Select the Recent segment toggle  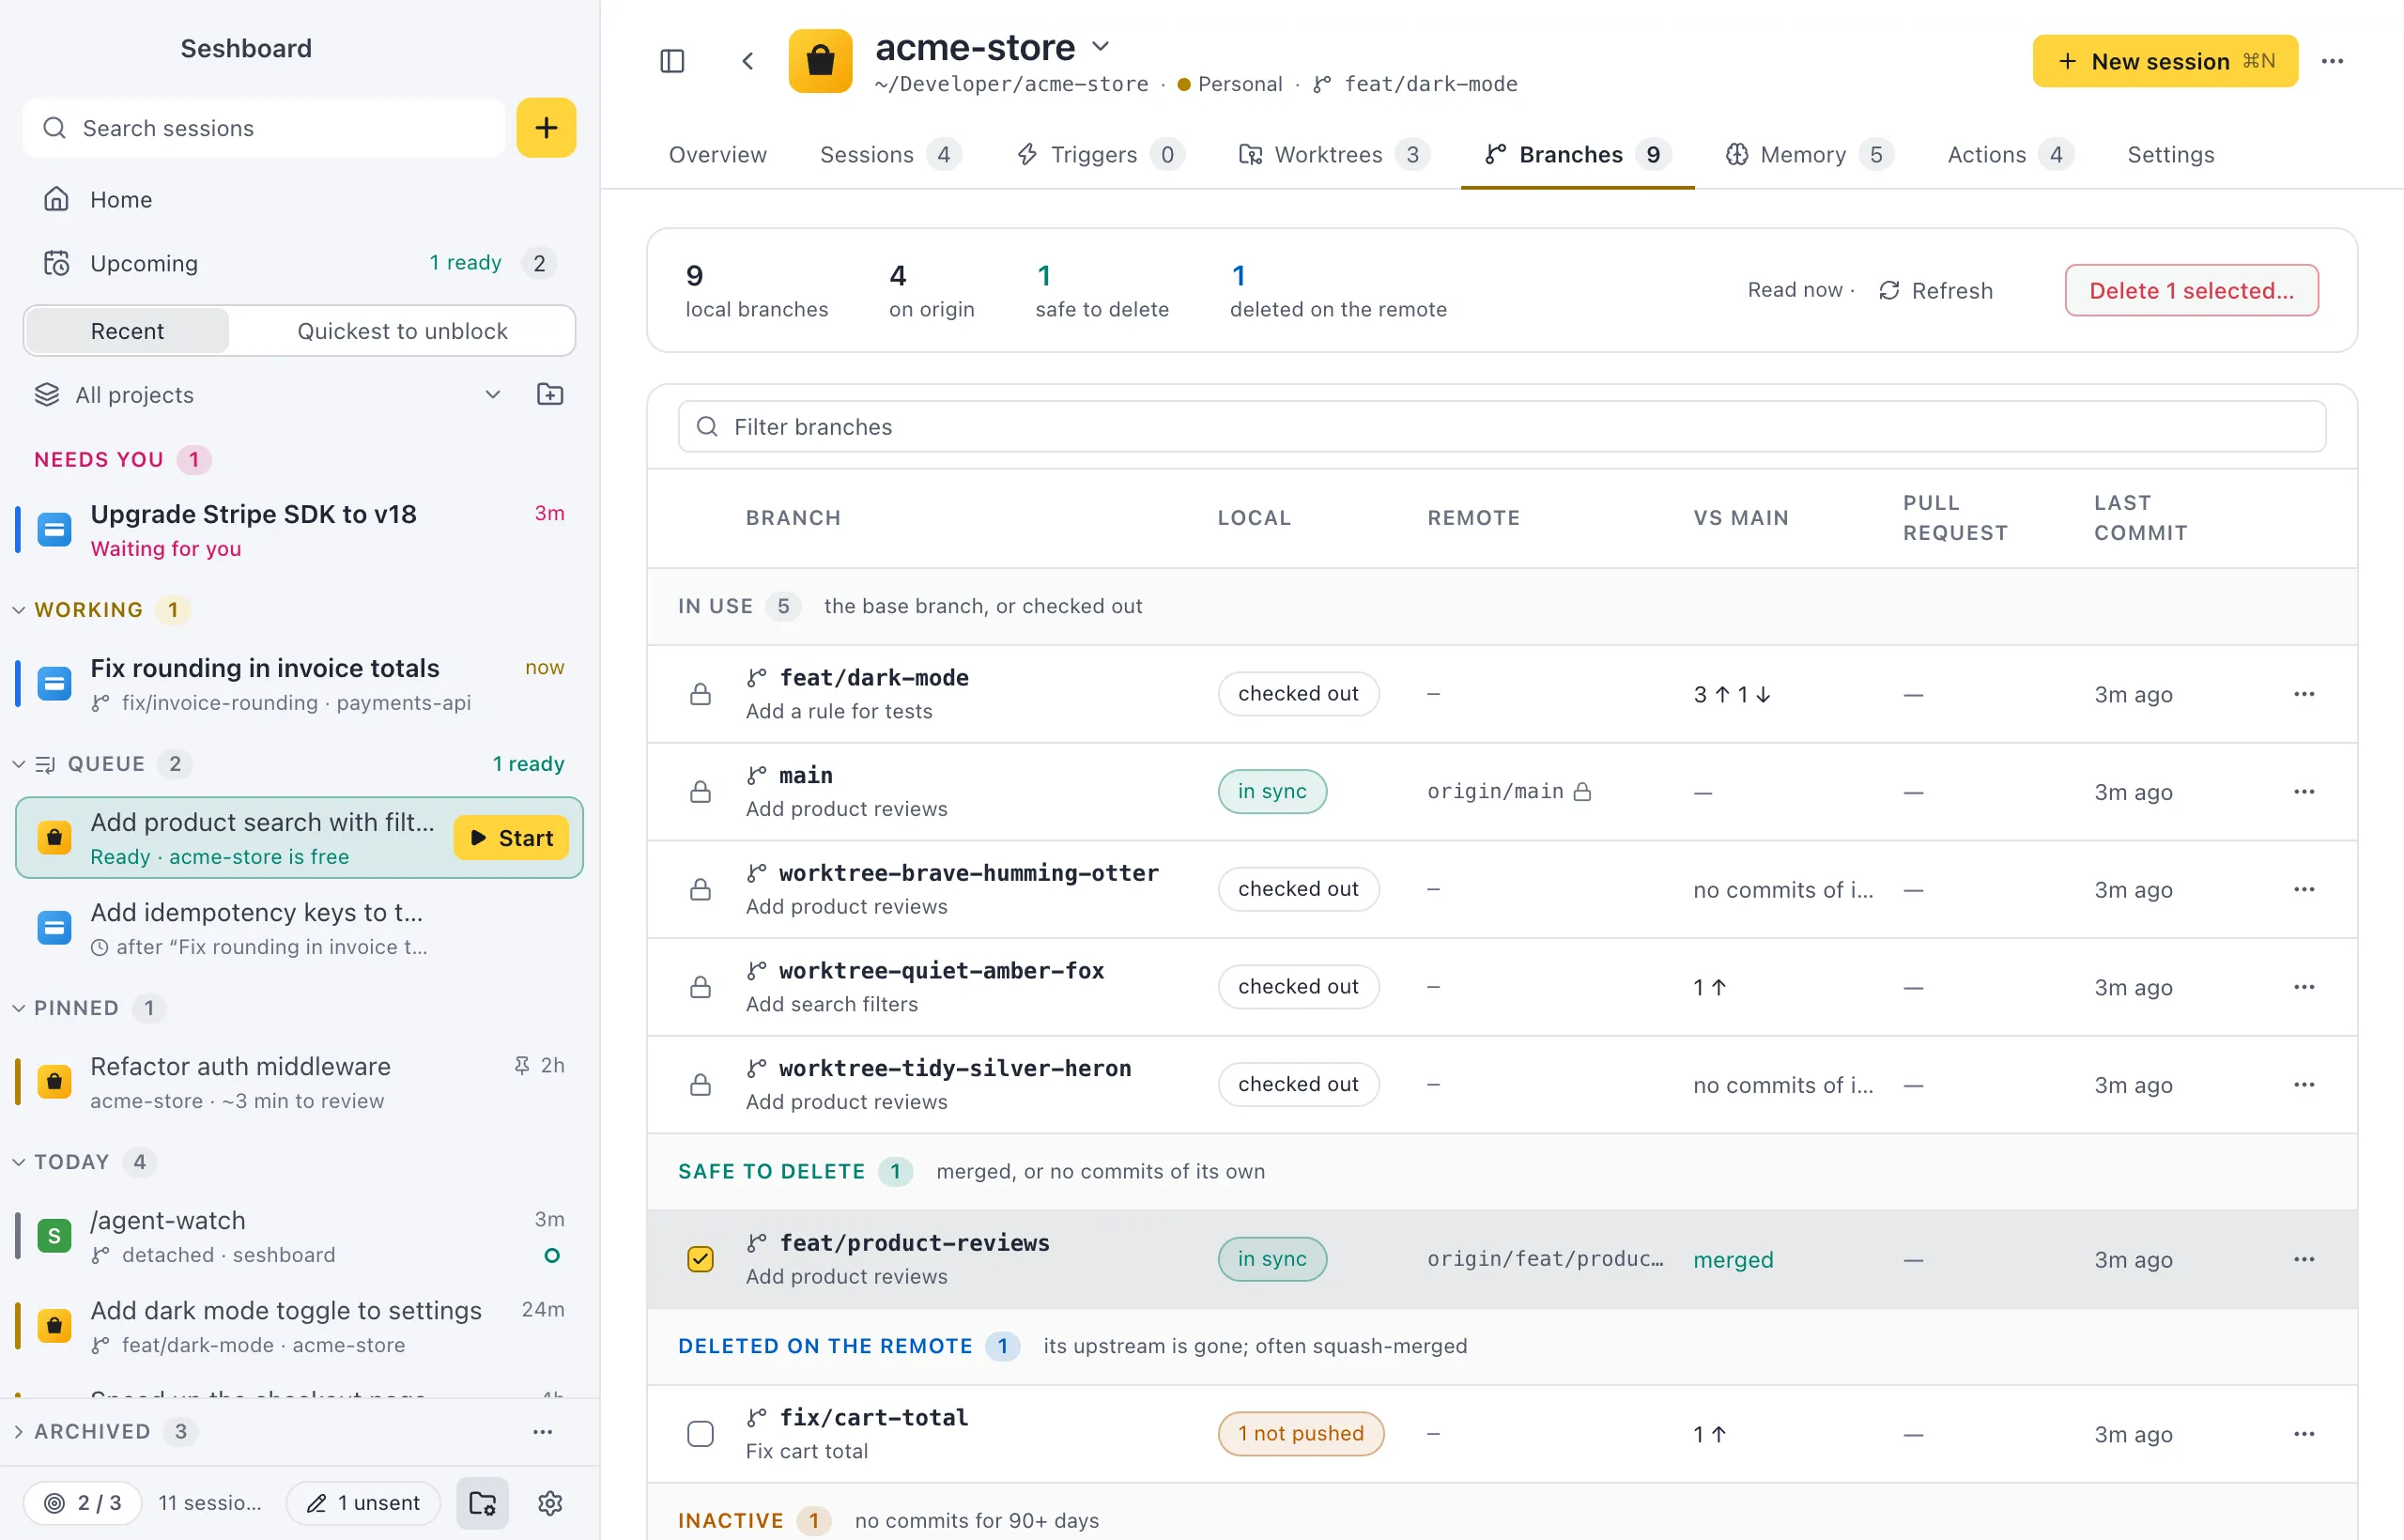[127, 331]
